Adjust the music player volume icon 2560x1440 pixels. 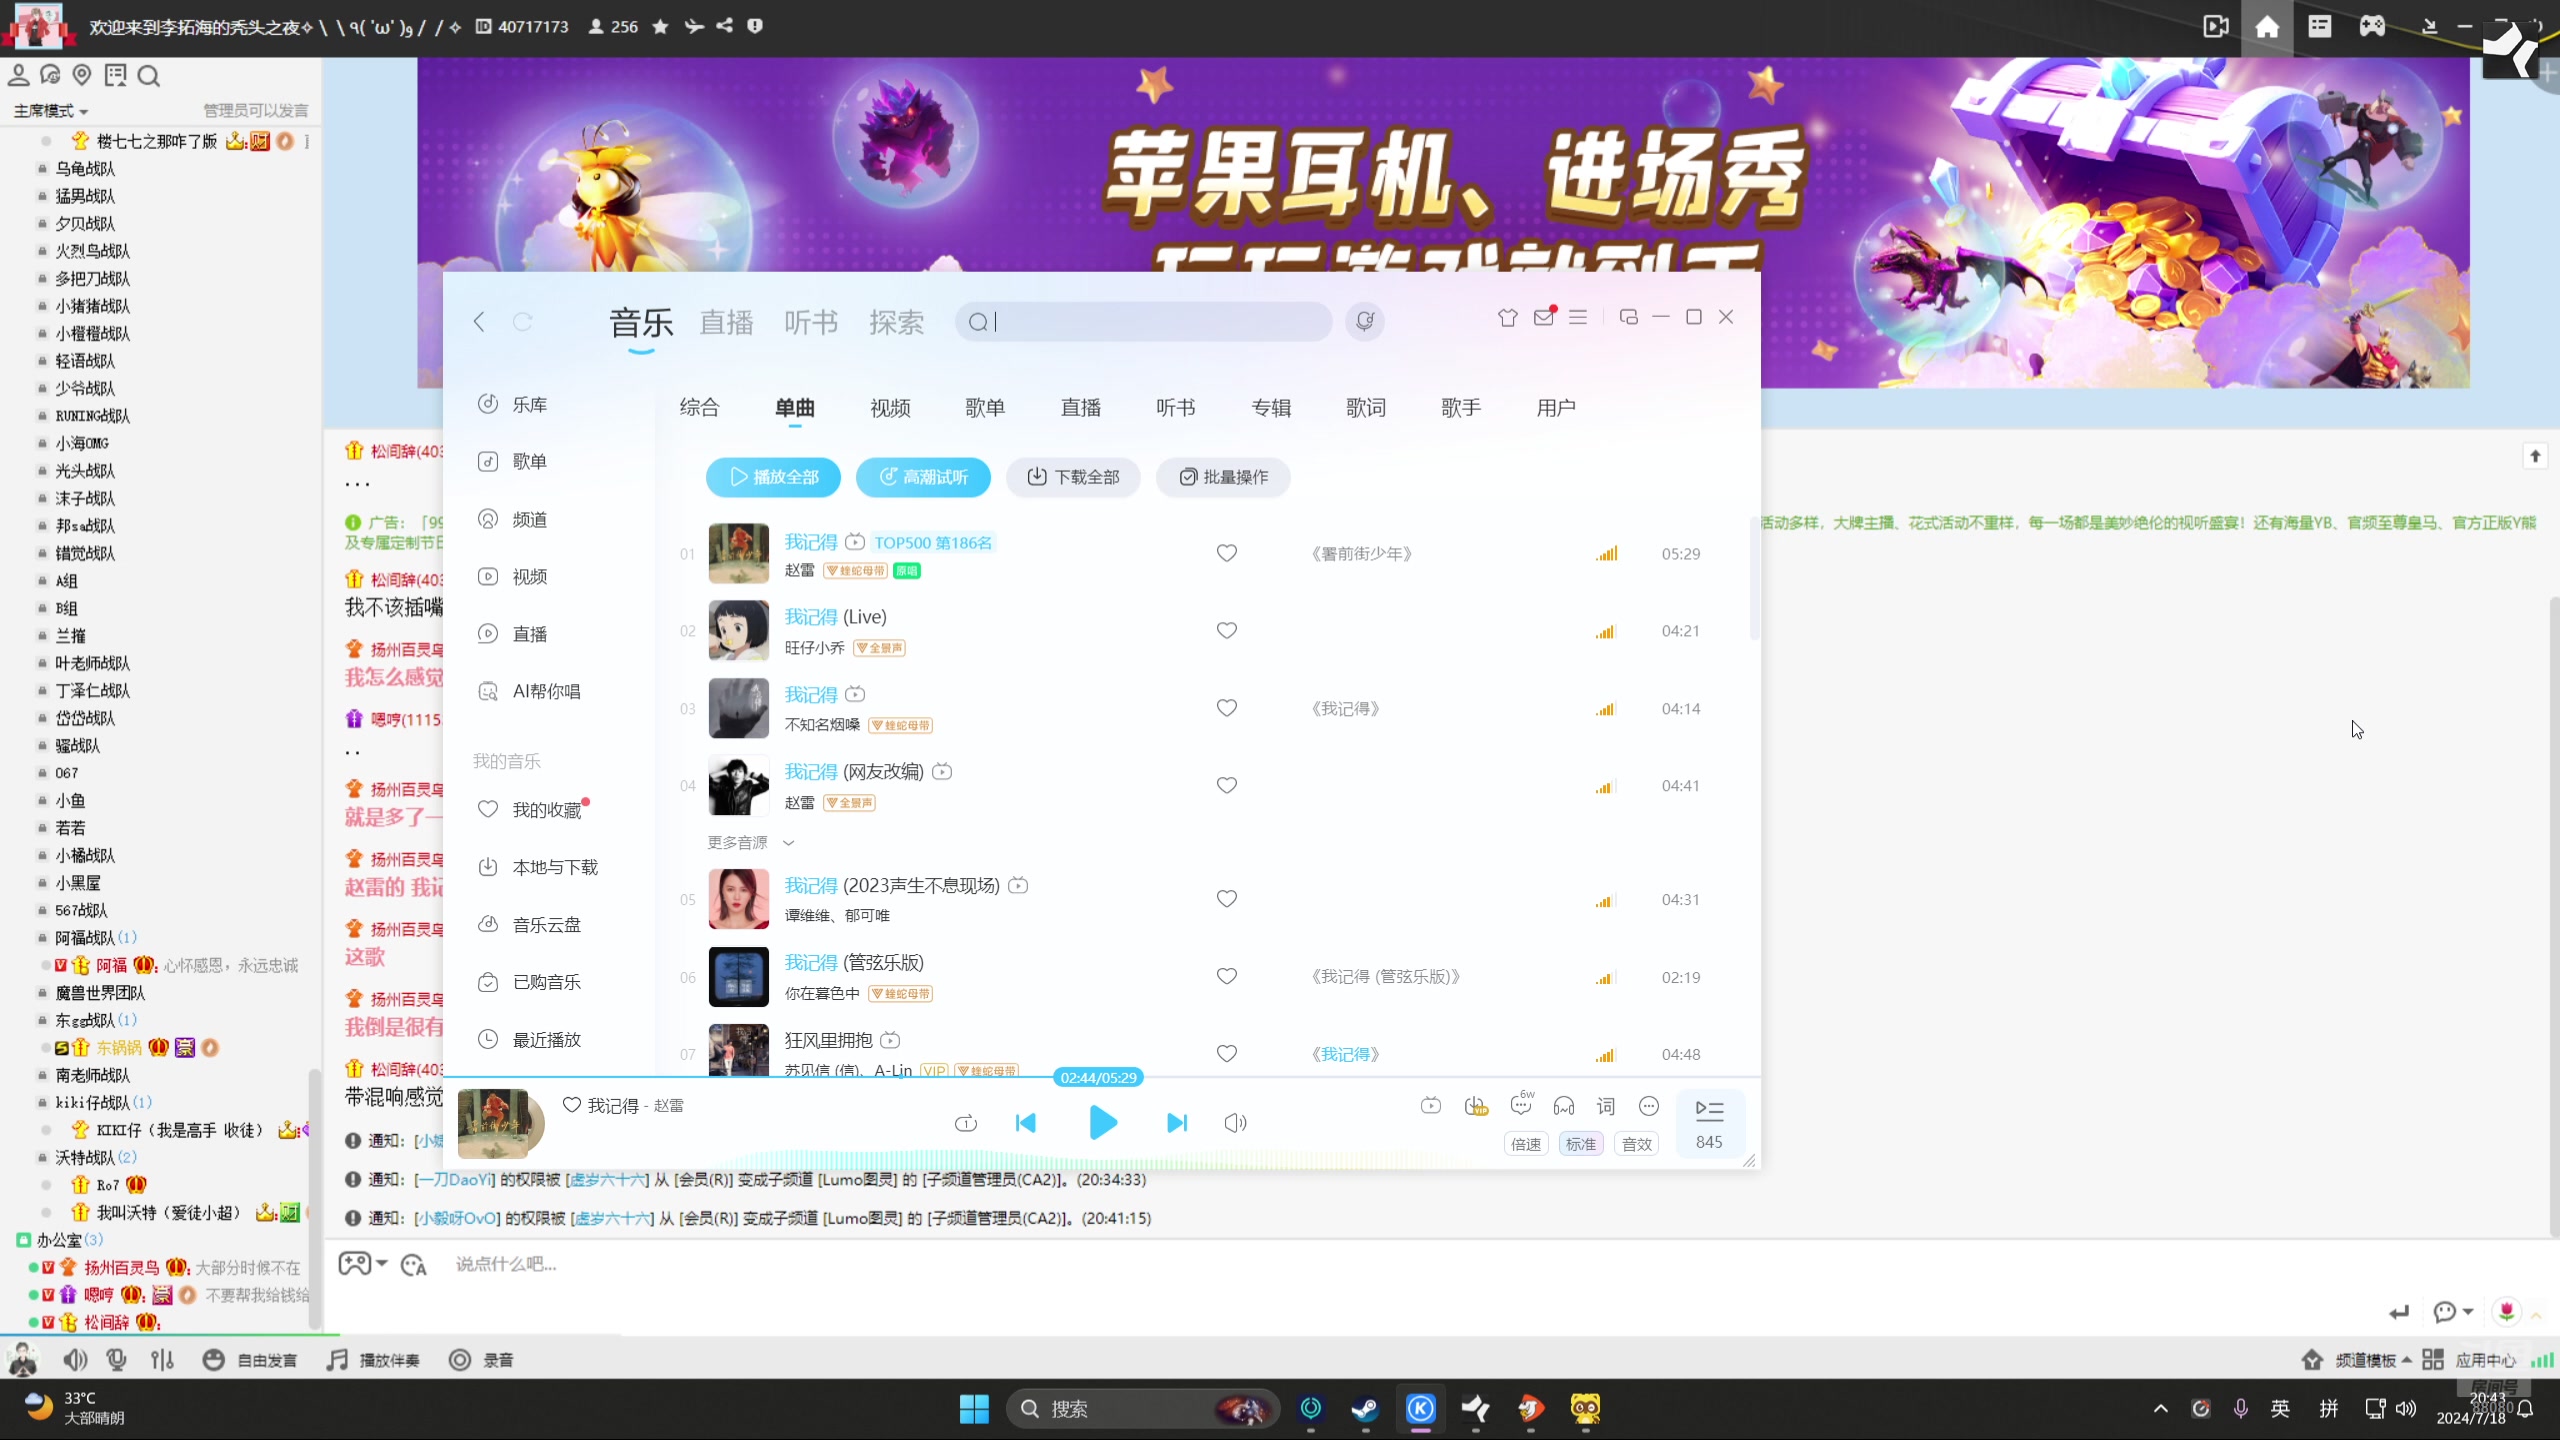point(1235,1123)
